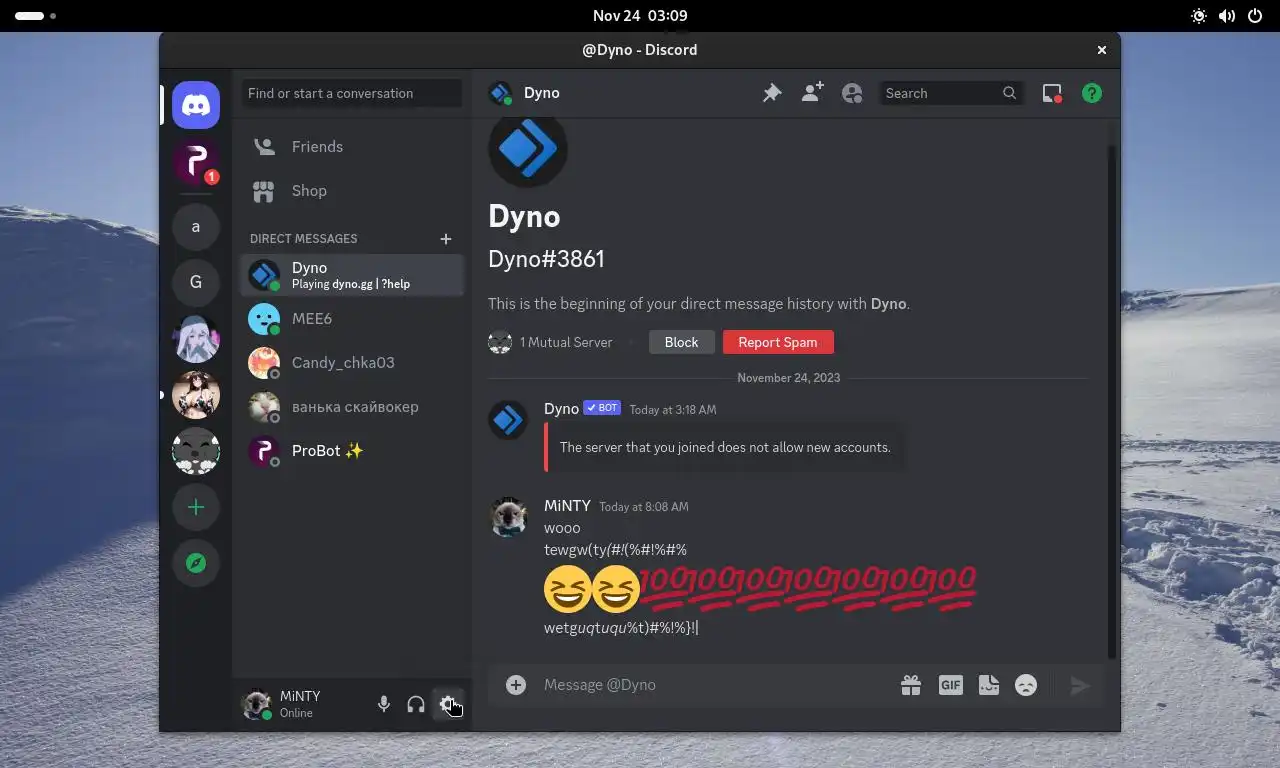The width and height of the screenshot is (1280, 768).
Task: Click the send message arrow
Action: pos(1080,685)
